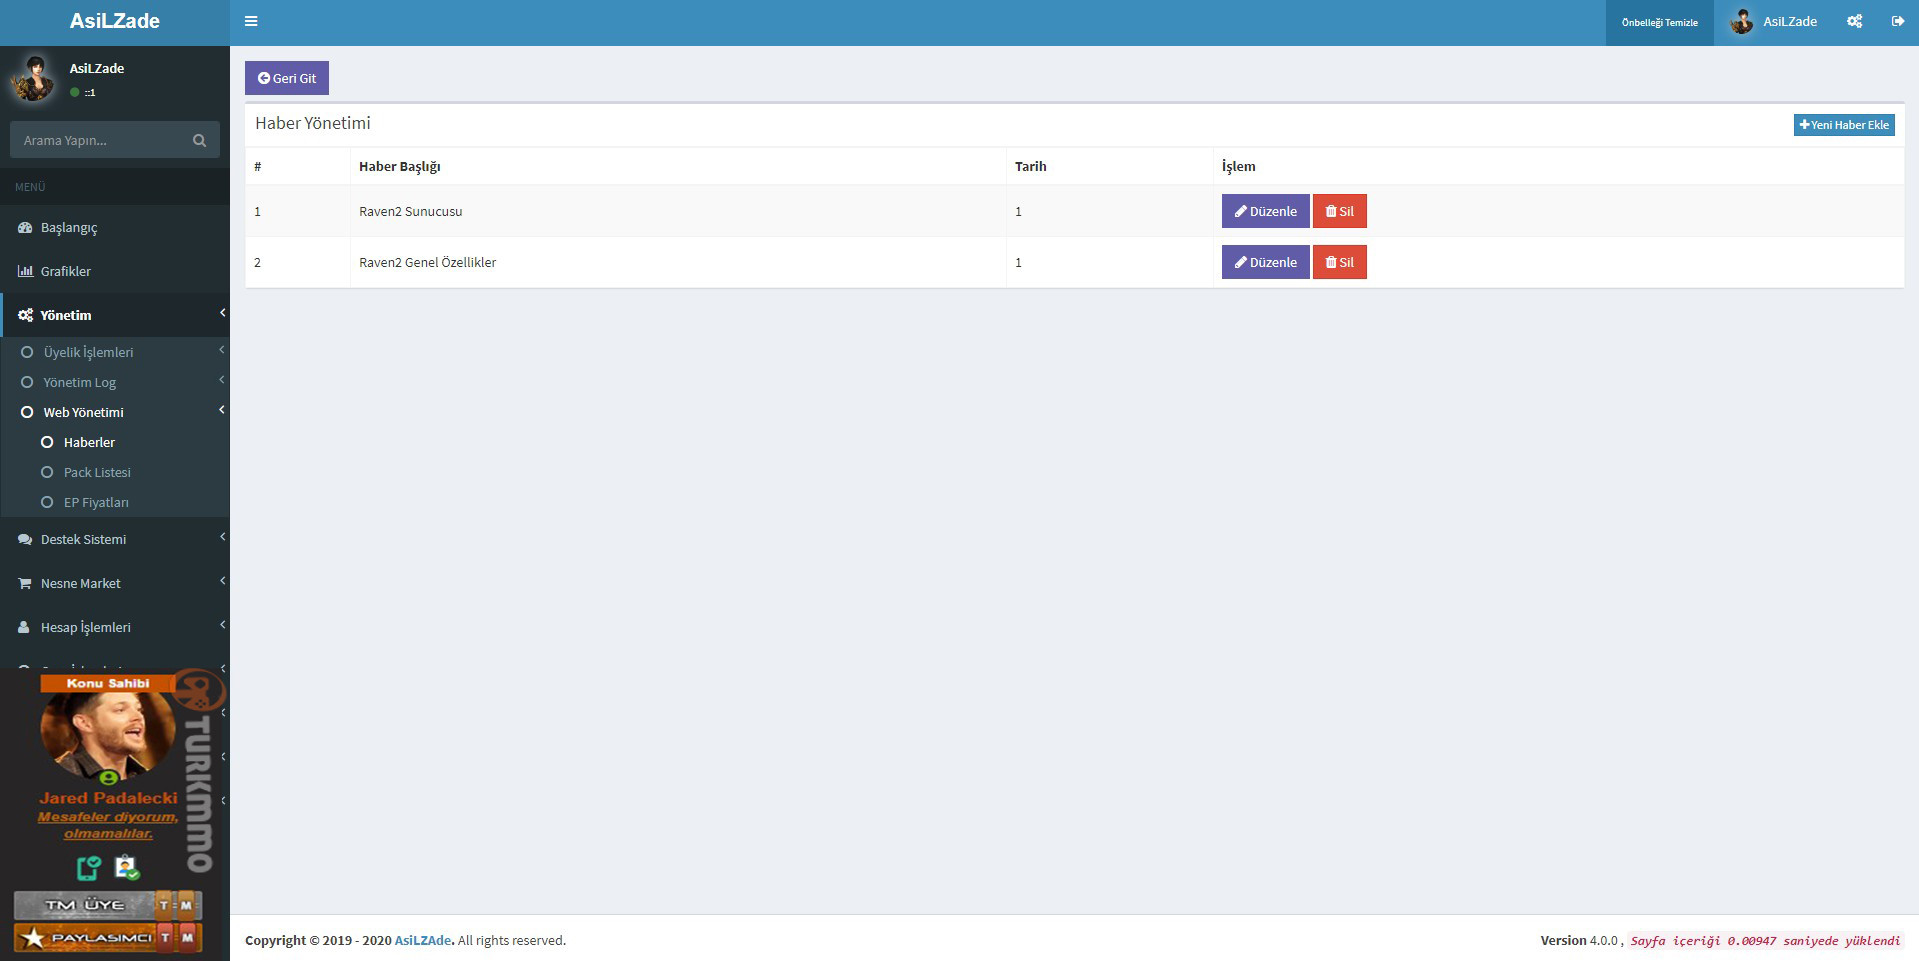Click the circle icon beside Üyelik İşlemleri
1919x961 pixels.
click(x=27, y=352)
